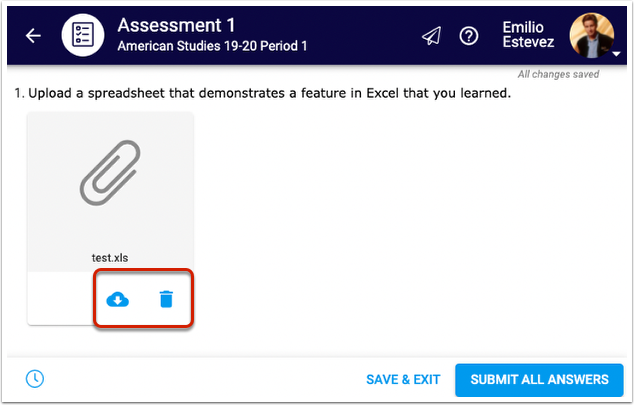Click the paper plane send icon

(x=431, y=36)
